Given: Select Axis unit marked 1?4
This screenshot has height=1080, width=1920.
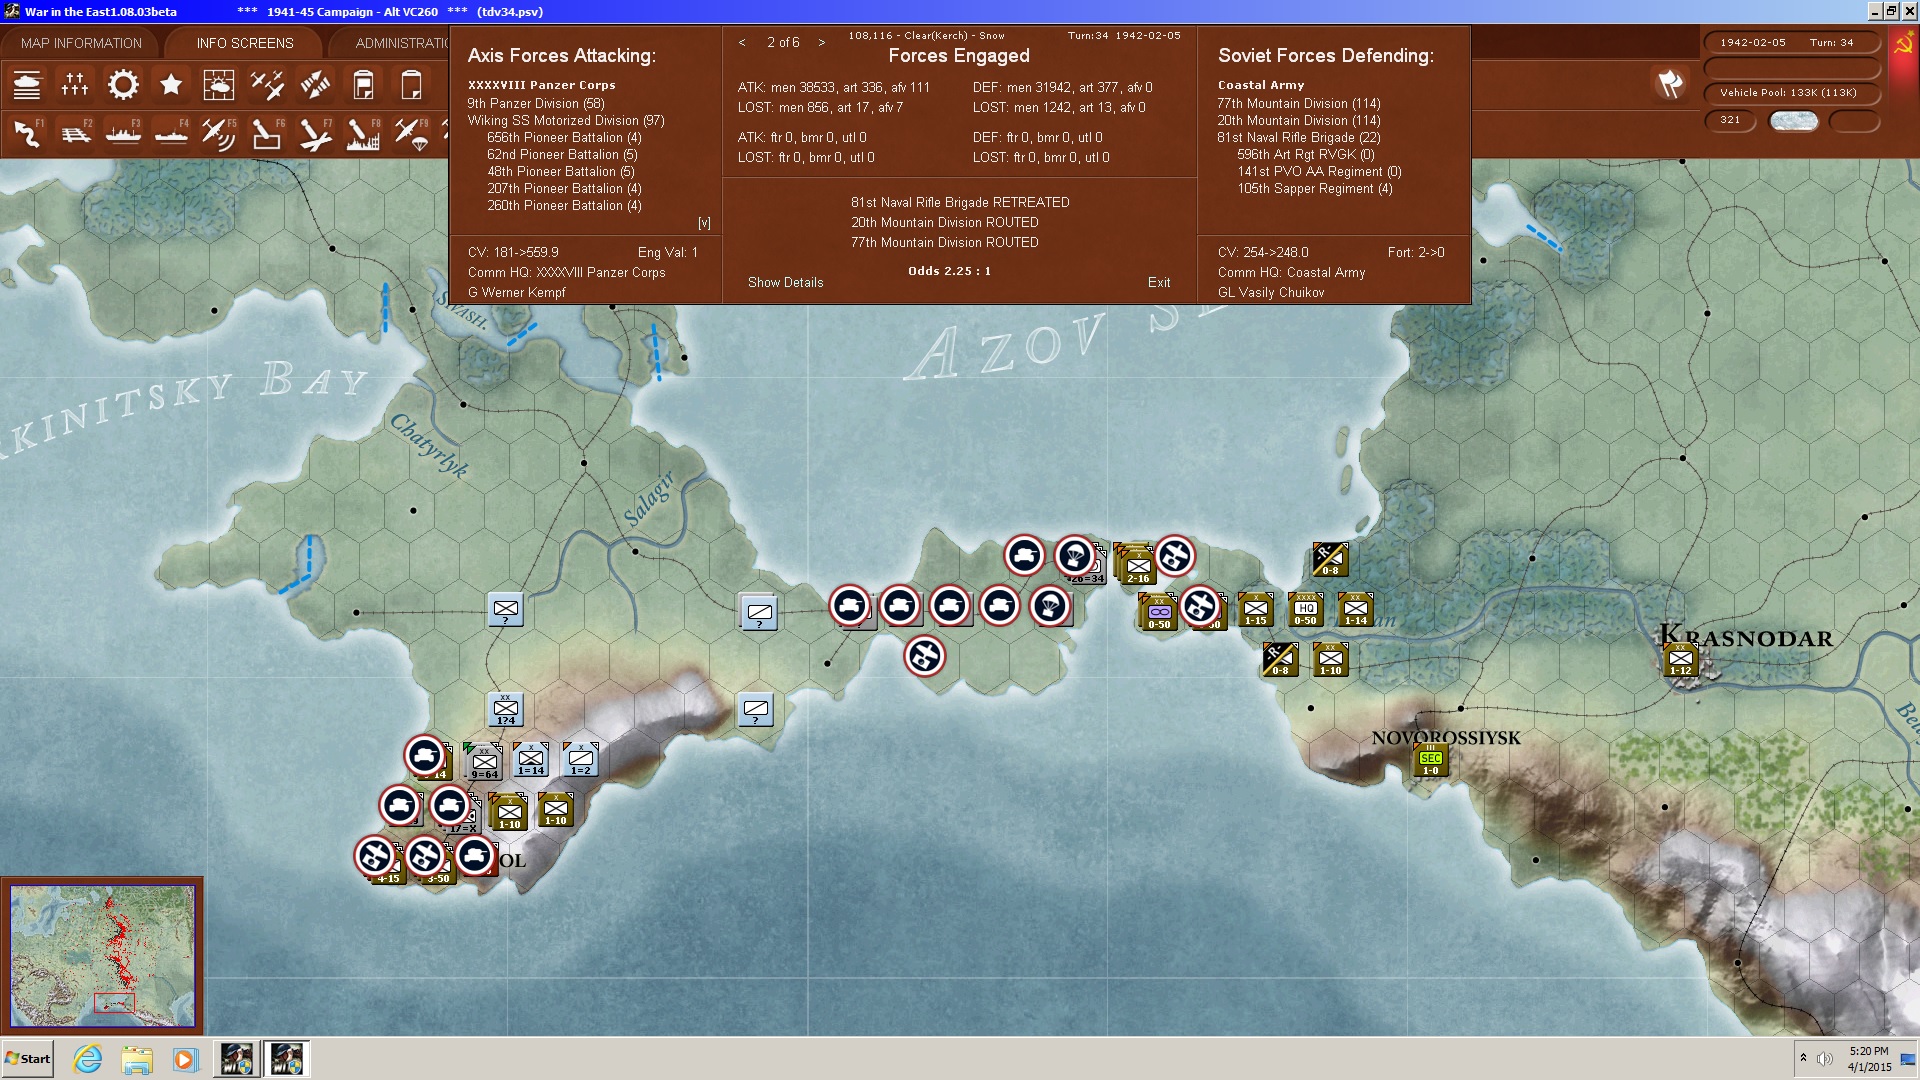Looking at the screenshot, I should pyautogui.click(x=506, y=709).
